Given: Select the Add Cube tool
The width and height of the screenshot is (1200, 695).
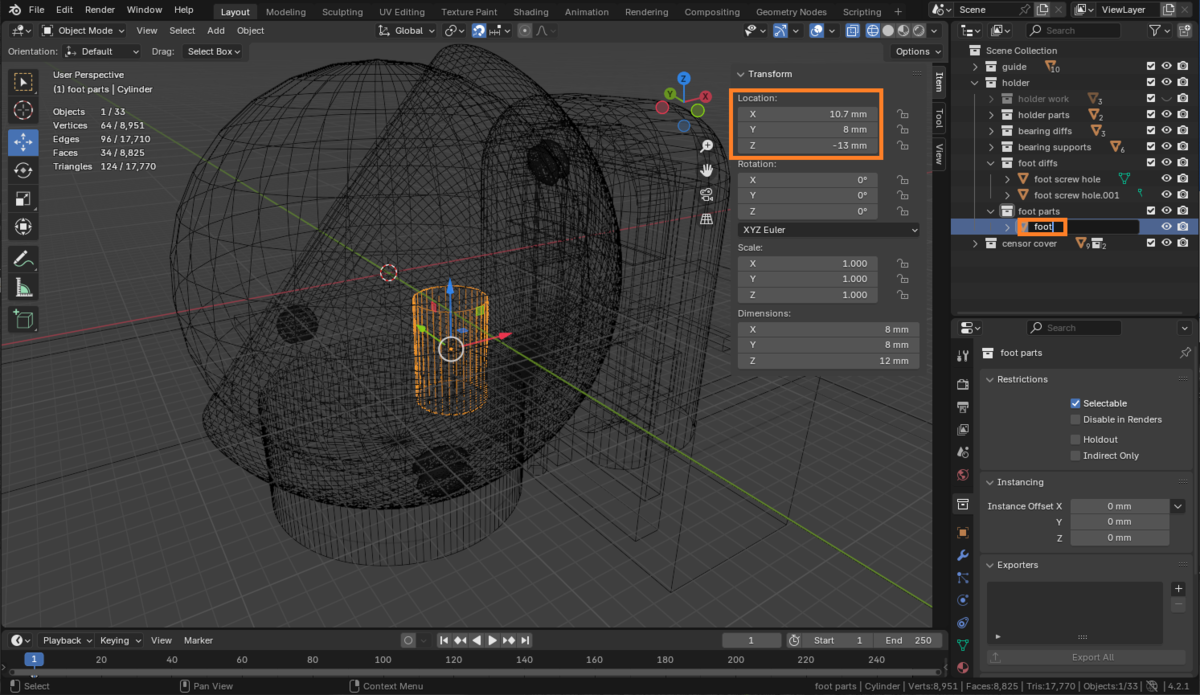Looking at the screenshot, I should click(23, 319).
